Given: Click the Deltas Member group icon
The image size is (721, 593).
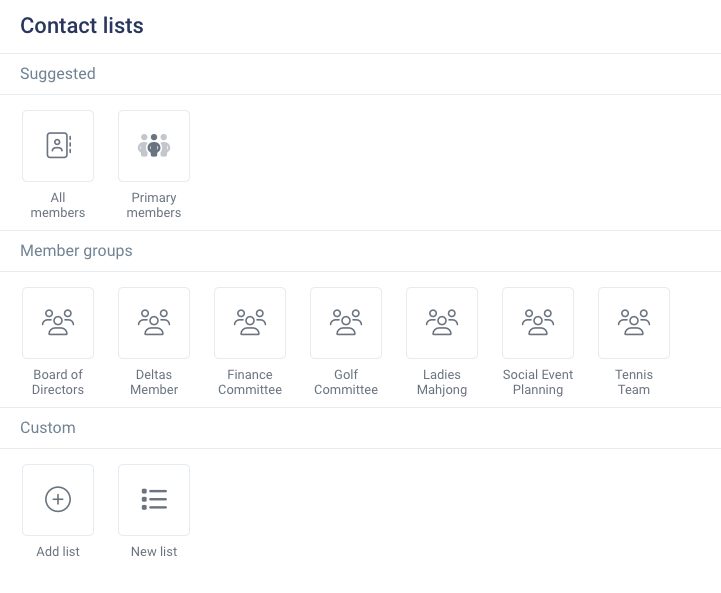Looking at the screenshot, I should [x=154, y=322].
